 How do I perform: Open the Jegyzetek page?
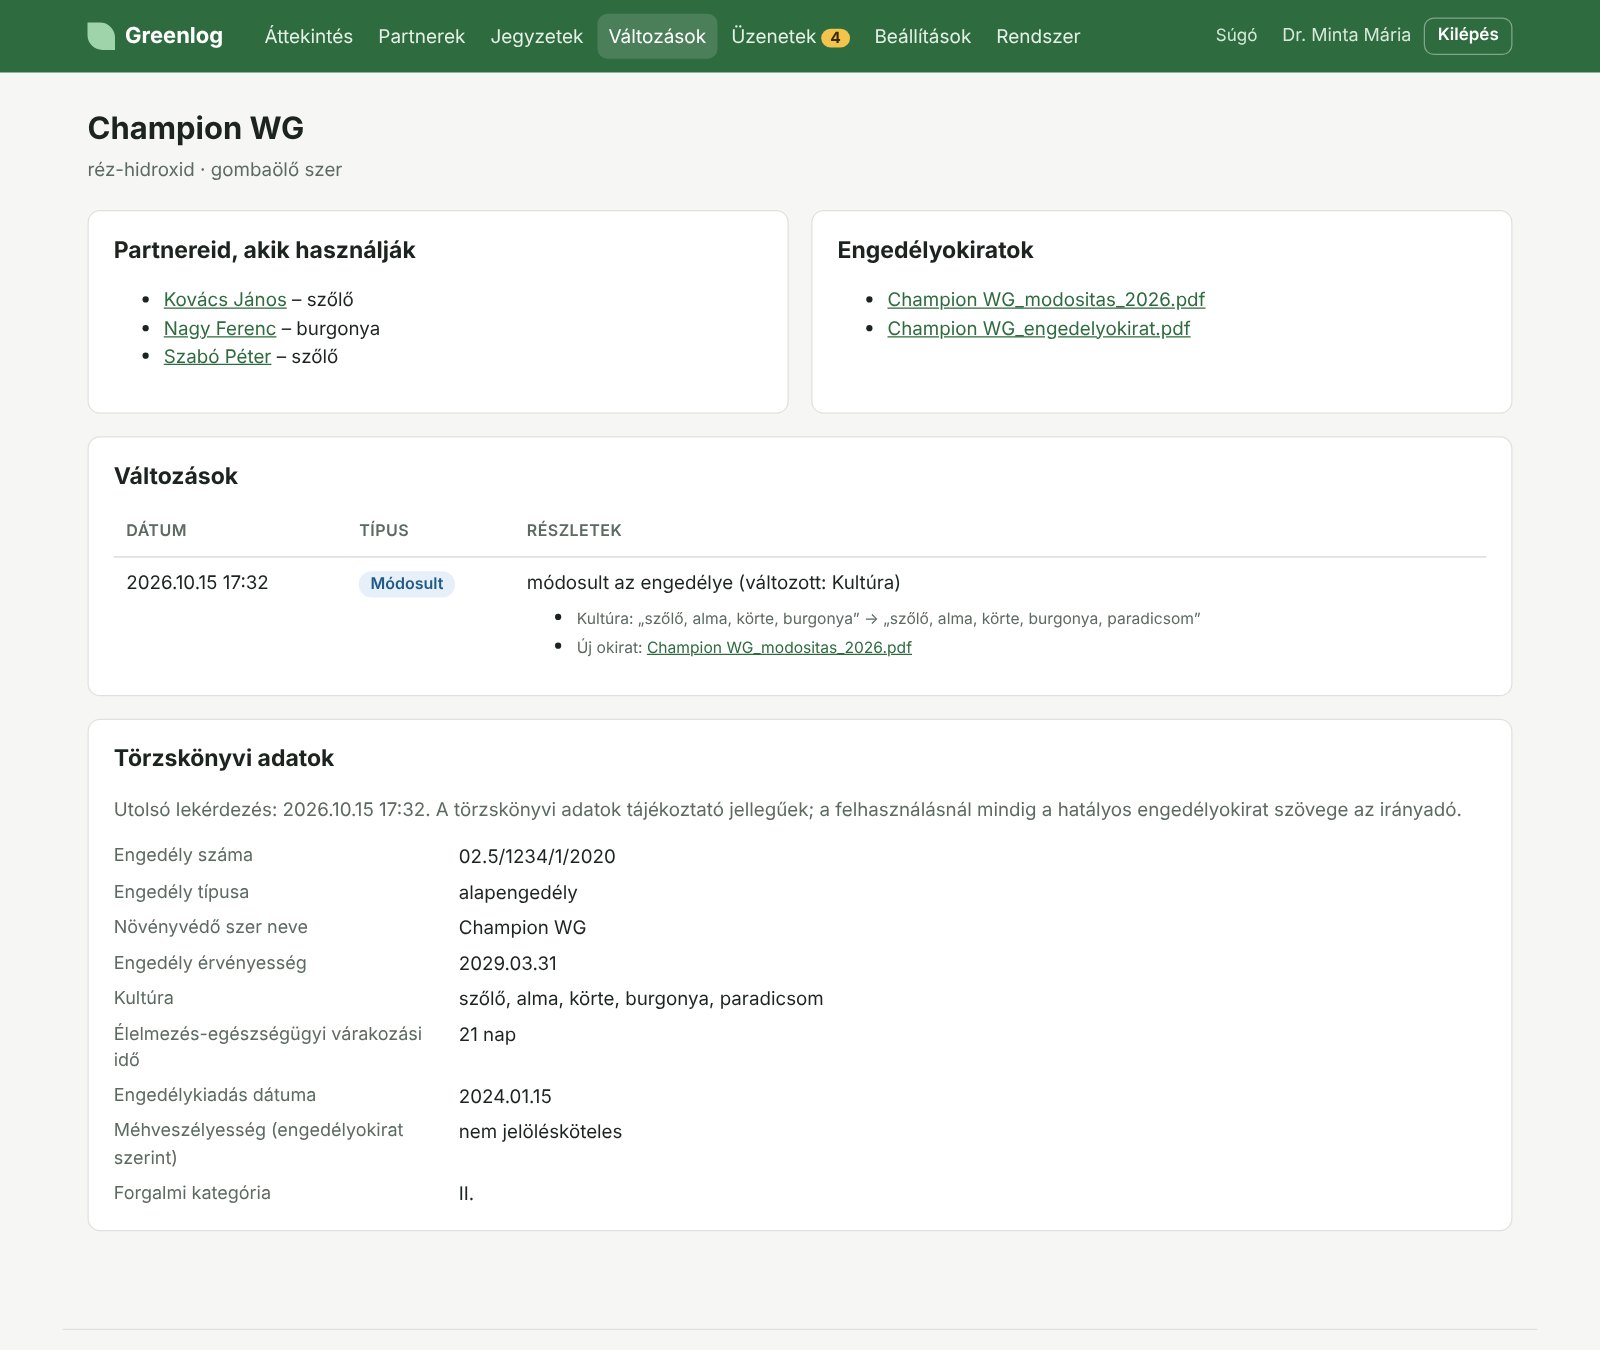tap(536, 36)
